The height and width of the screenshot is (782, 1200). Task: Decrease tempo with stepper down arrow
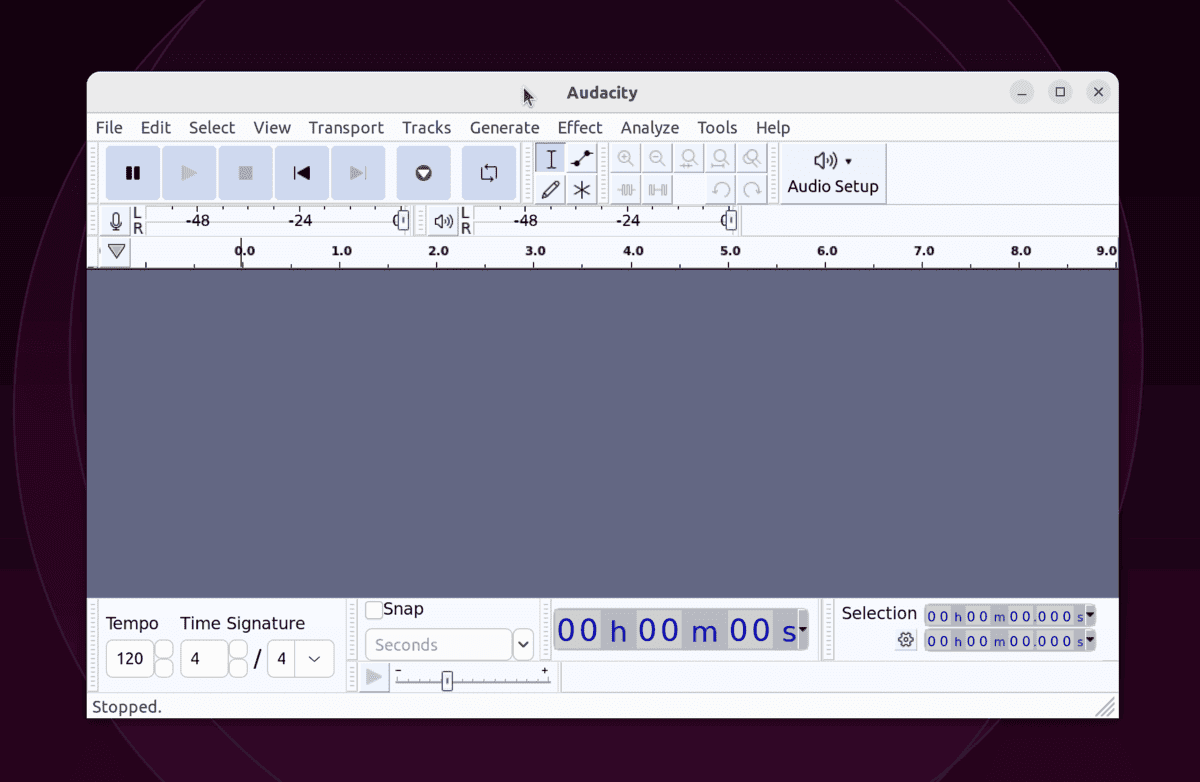(164, 668)
